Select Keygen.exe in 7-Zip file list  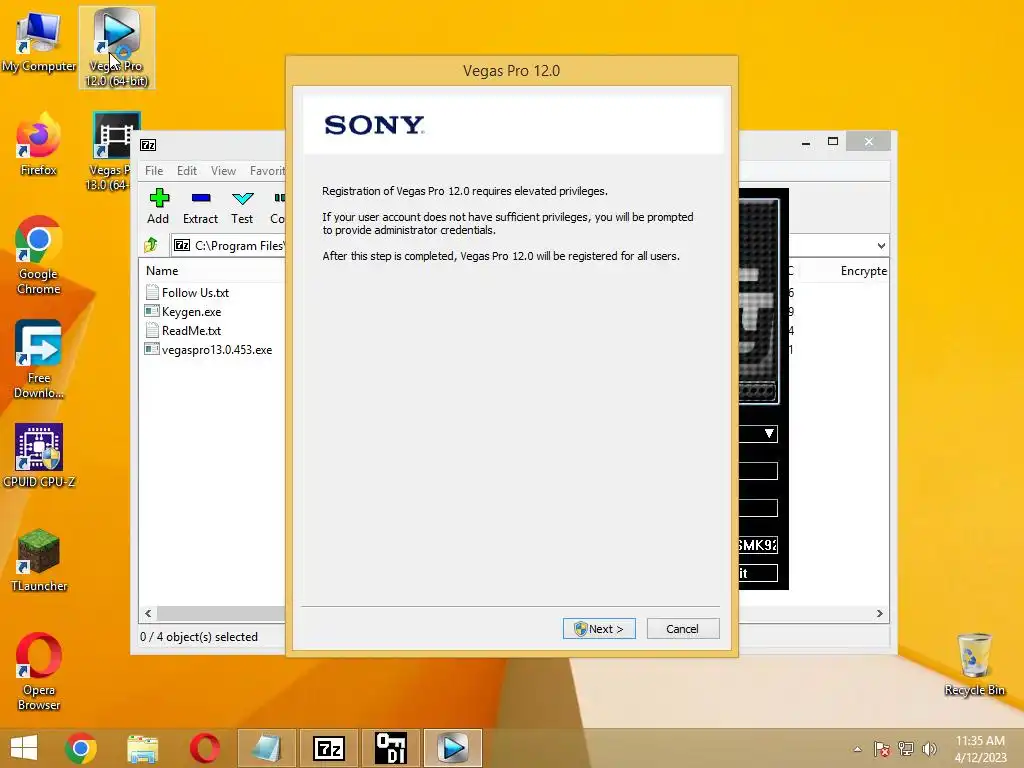coord(191,312)
